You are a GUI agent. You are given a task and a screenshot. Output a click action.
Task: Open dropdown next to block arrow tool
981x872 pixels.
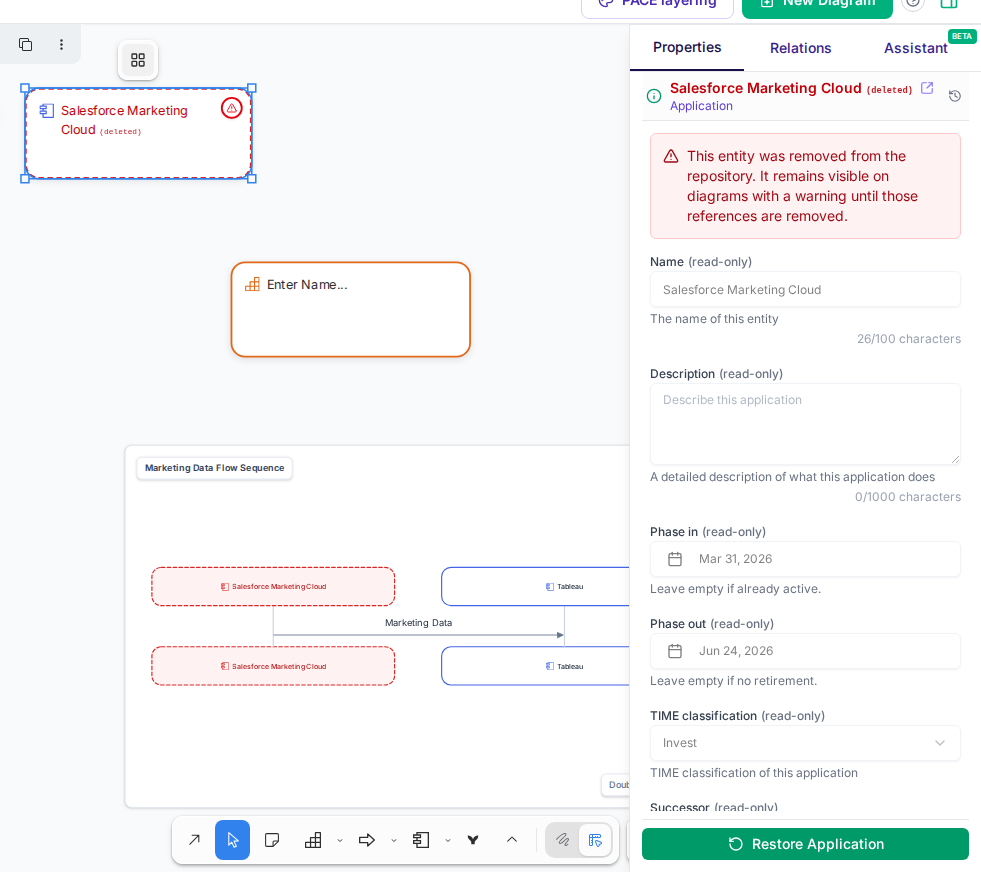[394, 840]
